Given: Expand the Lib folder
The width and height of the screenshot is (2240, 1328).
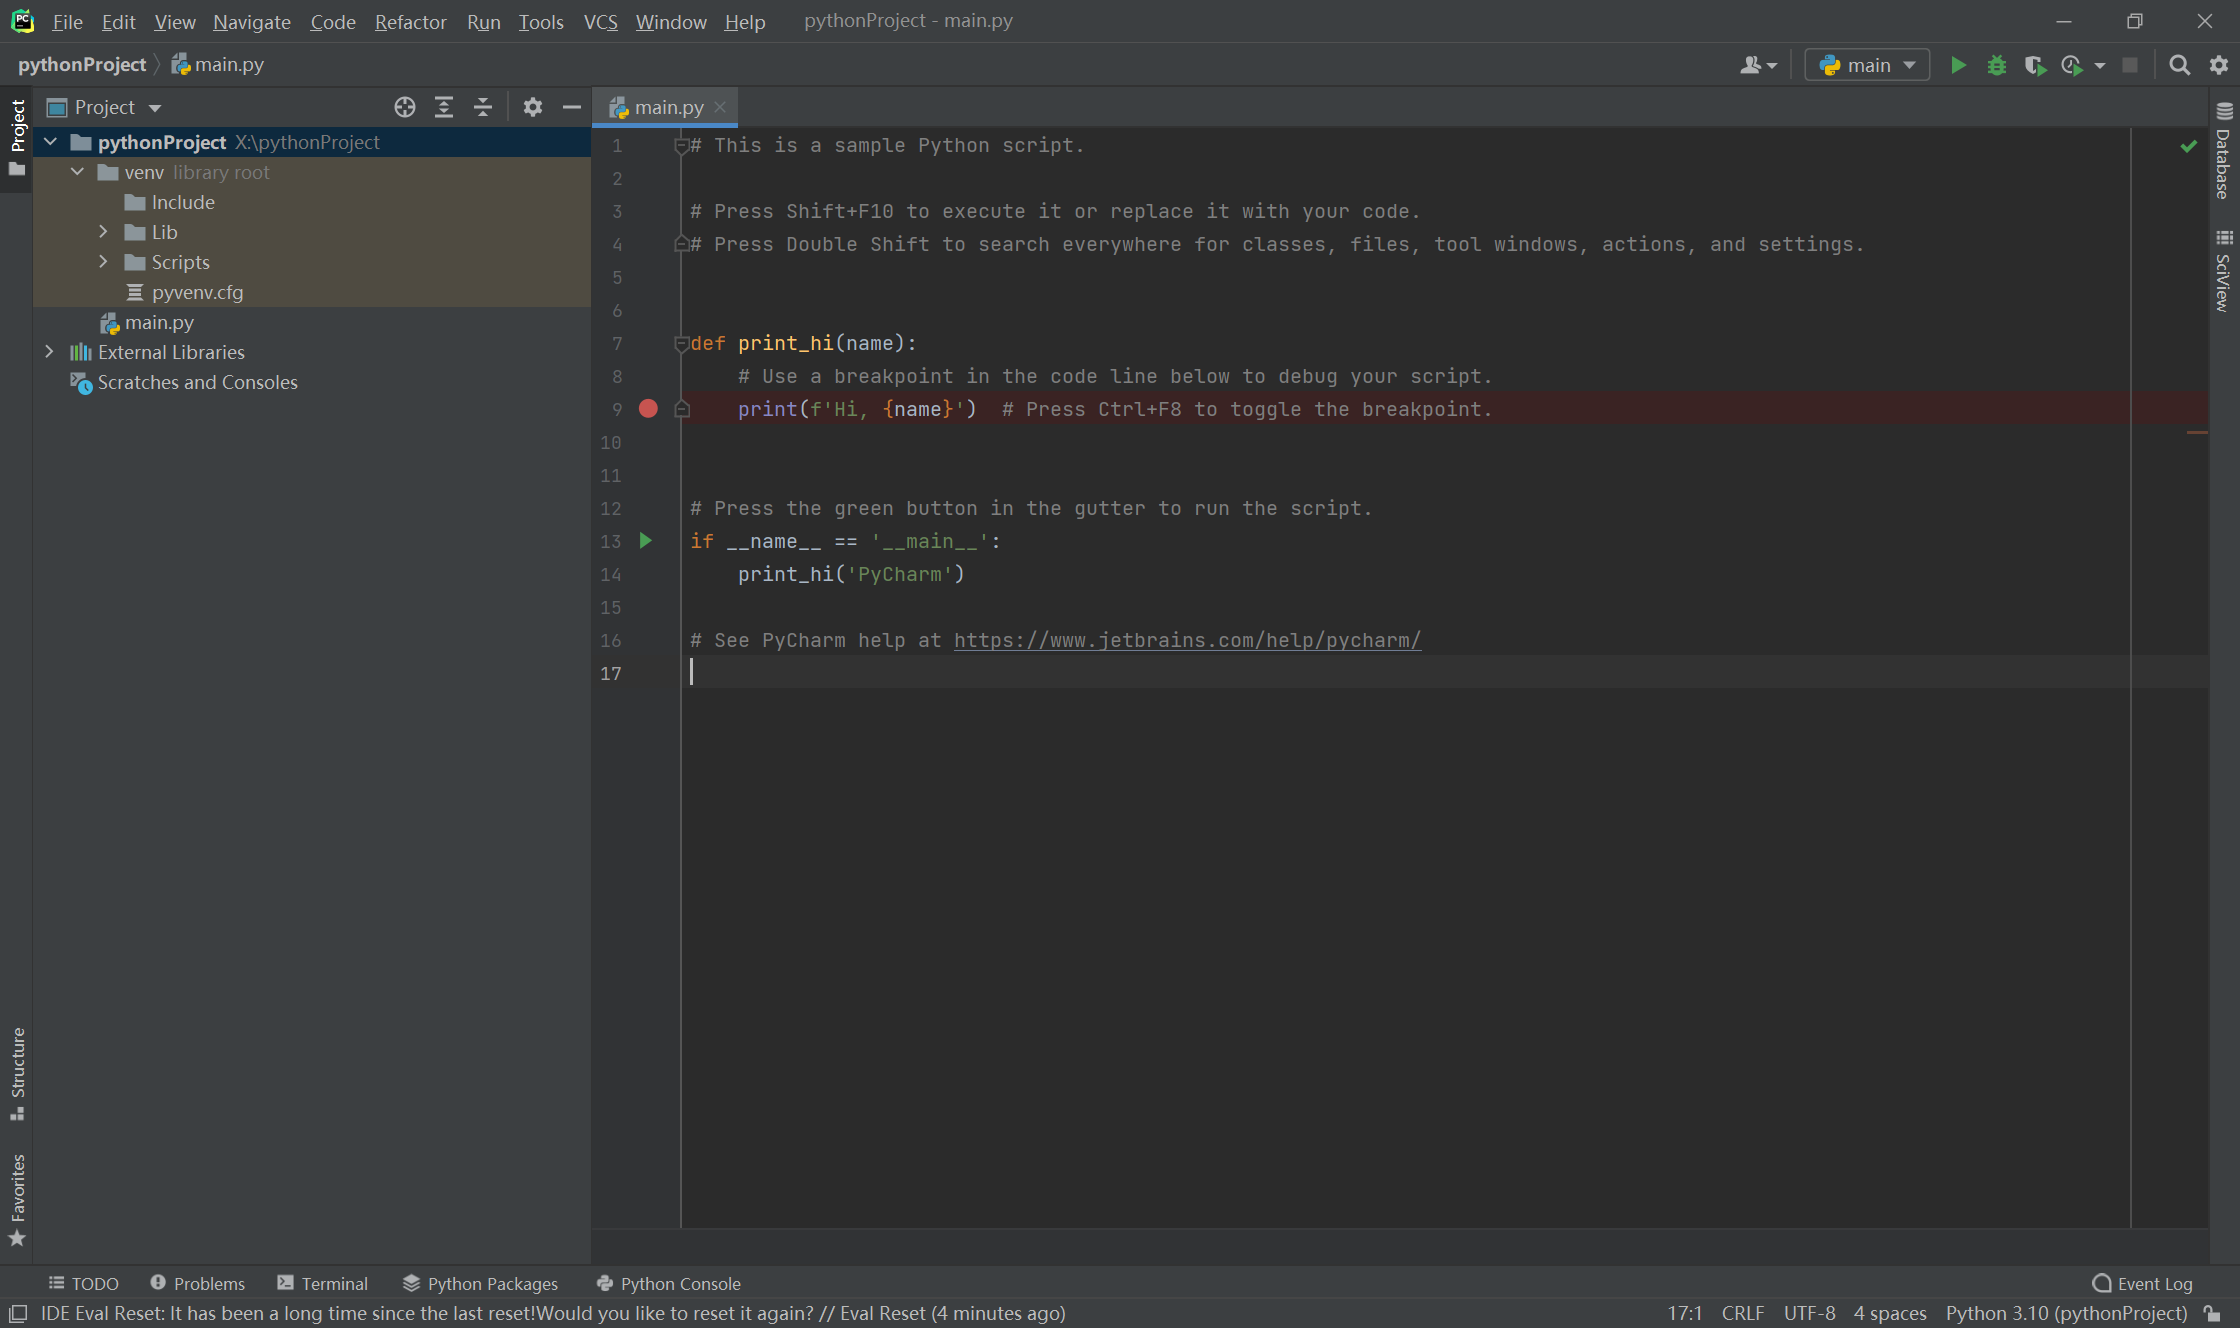Looking at the screenshot, I should point(103,232).
